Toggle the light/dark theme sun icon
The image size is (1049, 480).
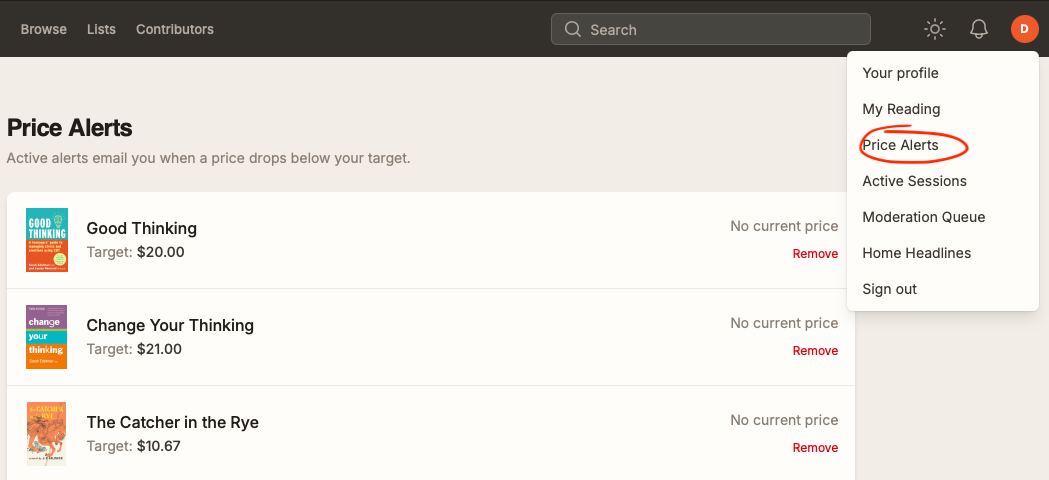[935, 29]
